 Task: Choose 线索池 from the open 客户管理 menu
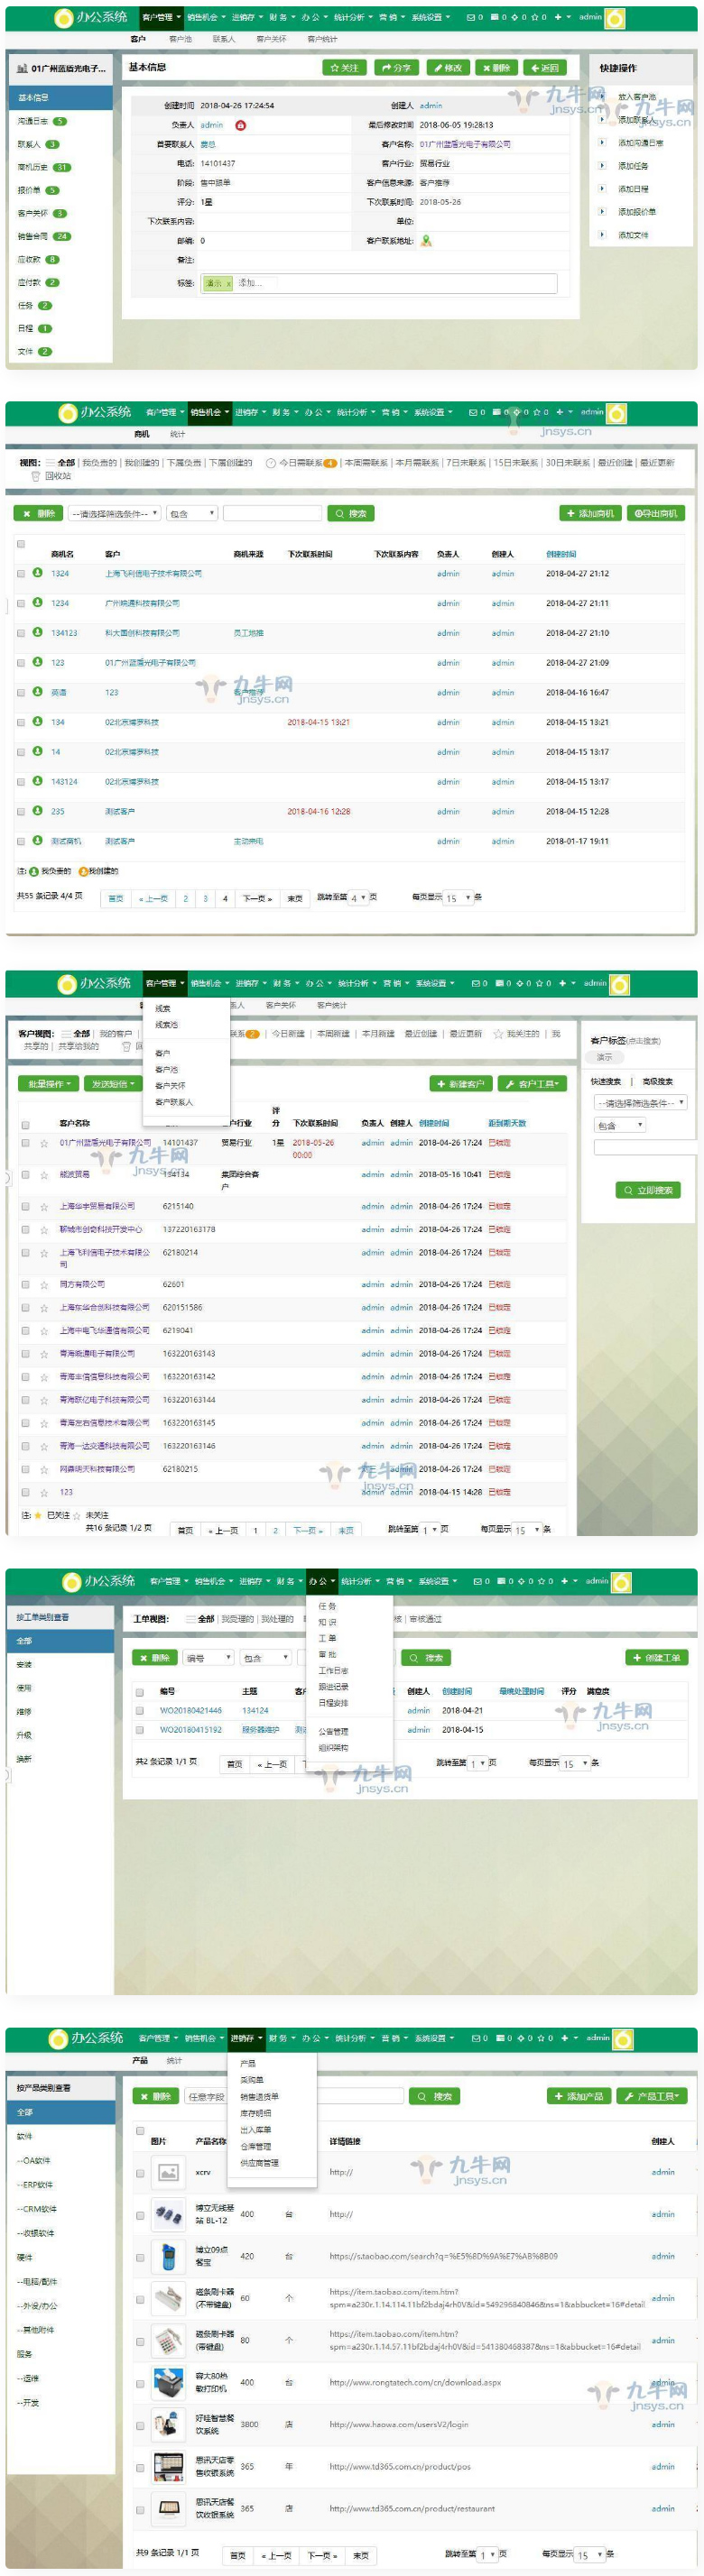point(166,1025)
